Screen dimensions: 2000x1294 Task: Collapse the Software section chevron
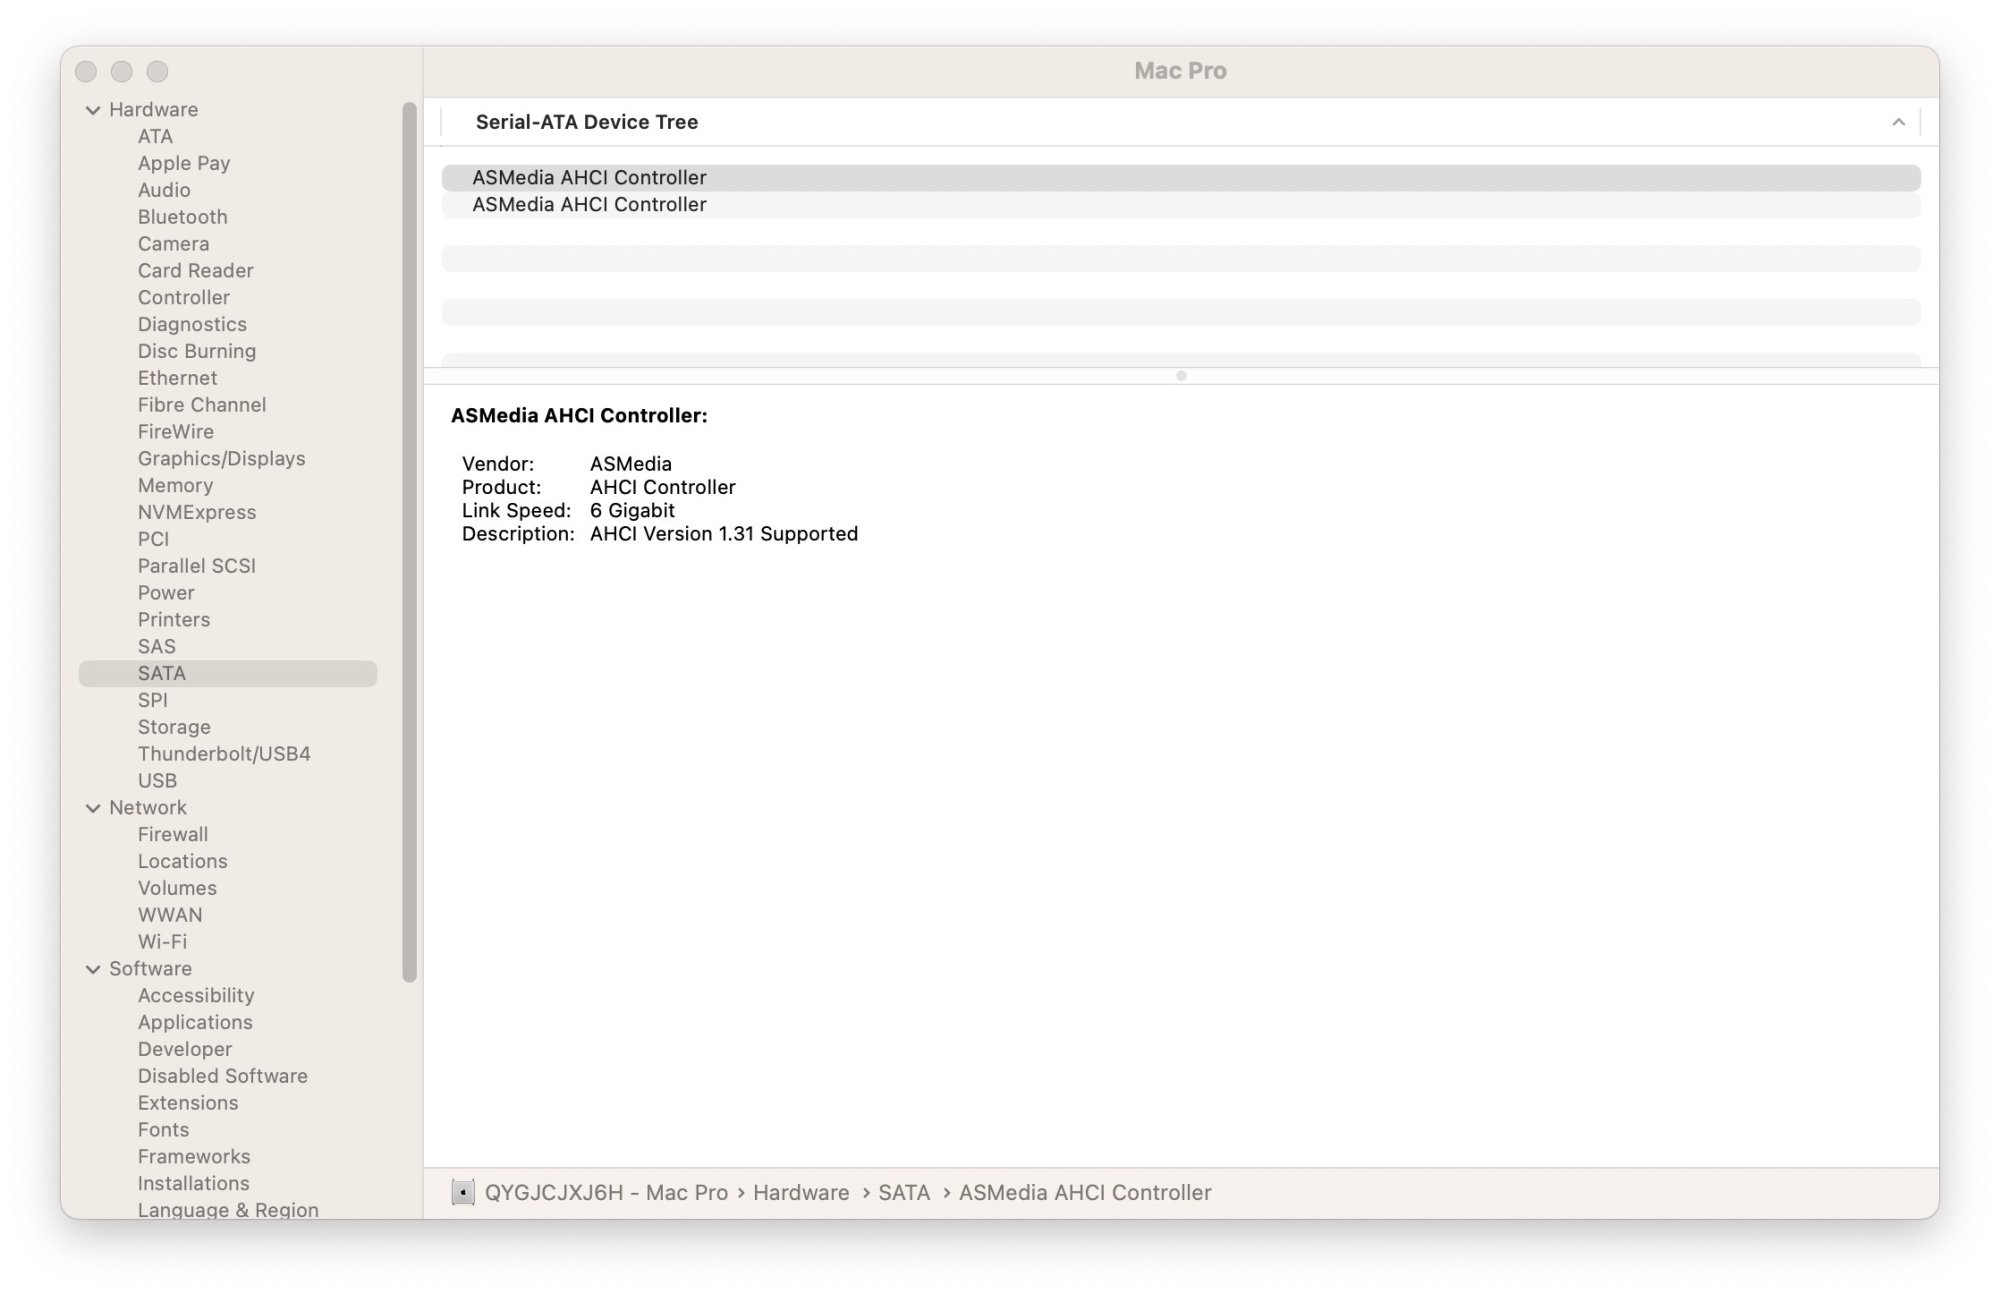click(93, 969)
